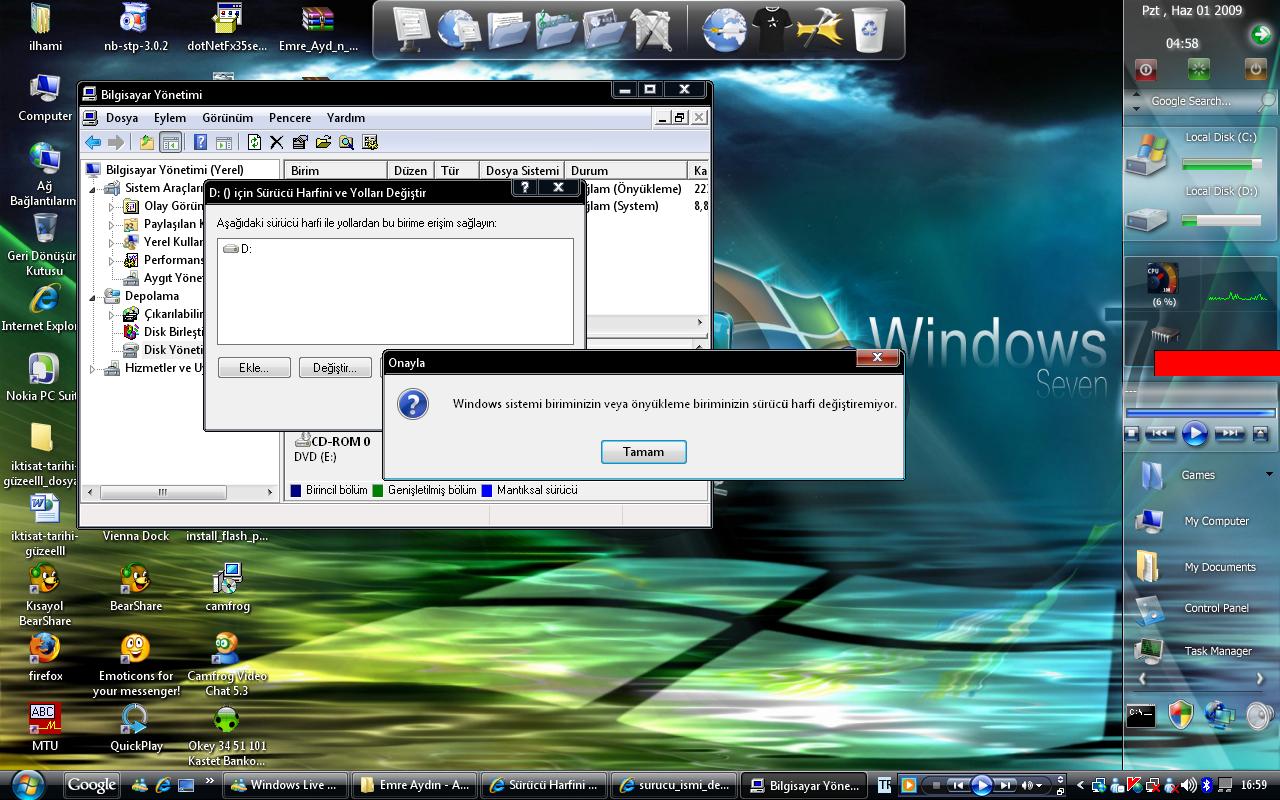Expand the Çıkarılabilir depolama node
Screen dimensions: 1280x800
(111, 314)
